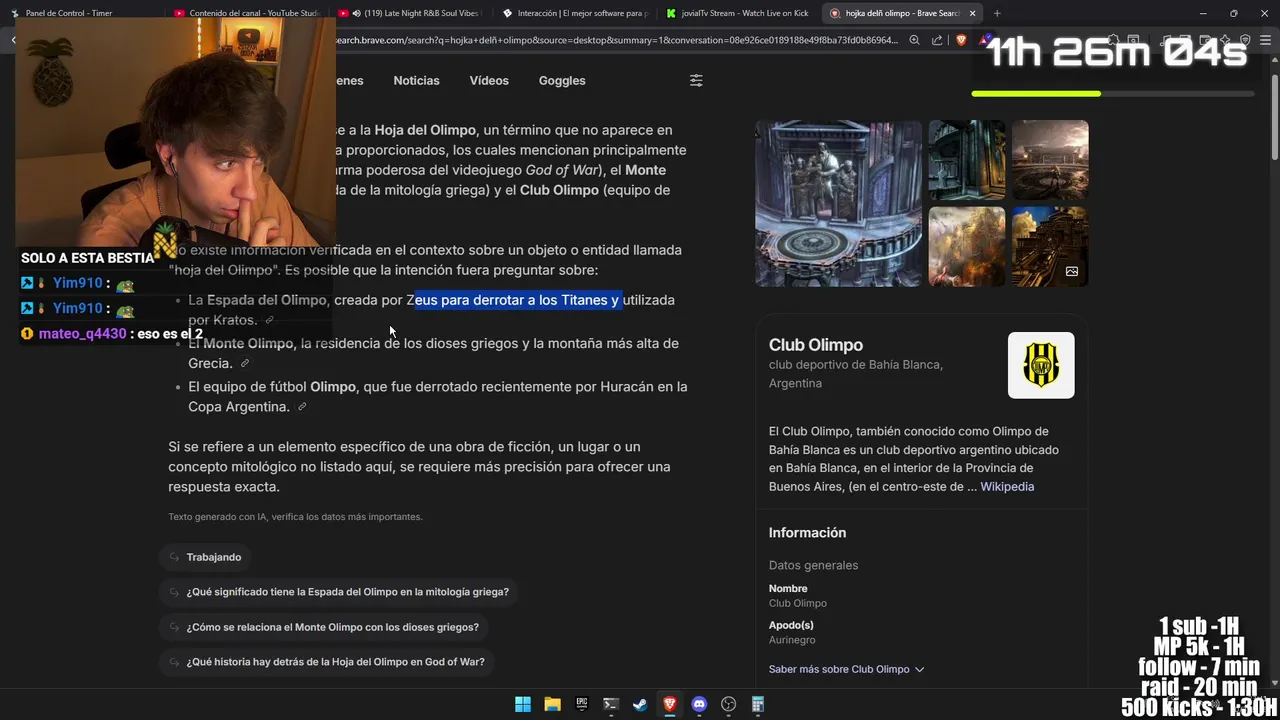The width and height of the screenshot is (1280, 720).
Task: Open the bottom middle fiery battle thumbnail
Action: click(967, 247)
